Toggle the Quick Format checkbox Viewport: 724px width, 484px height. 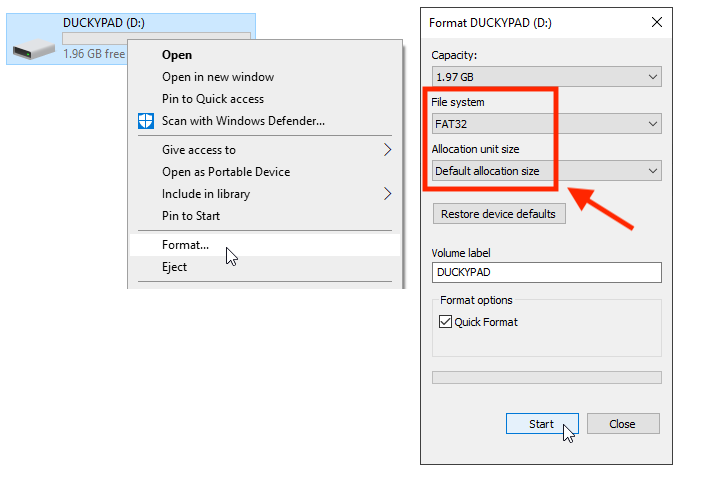pyautogui.click(x=445, y=322)
